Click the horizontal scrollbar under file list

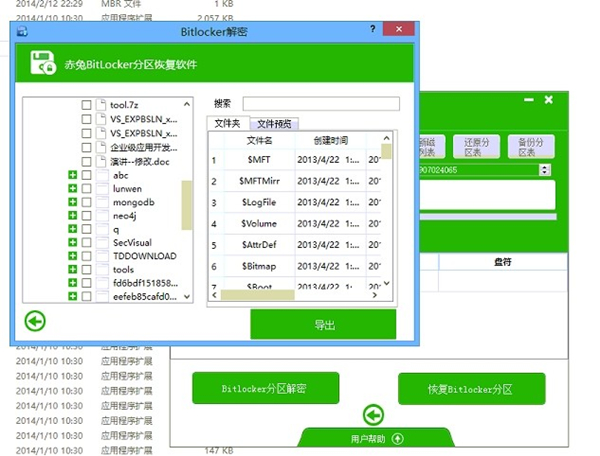point(257,295)
